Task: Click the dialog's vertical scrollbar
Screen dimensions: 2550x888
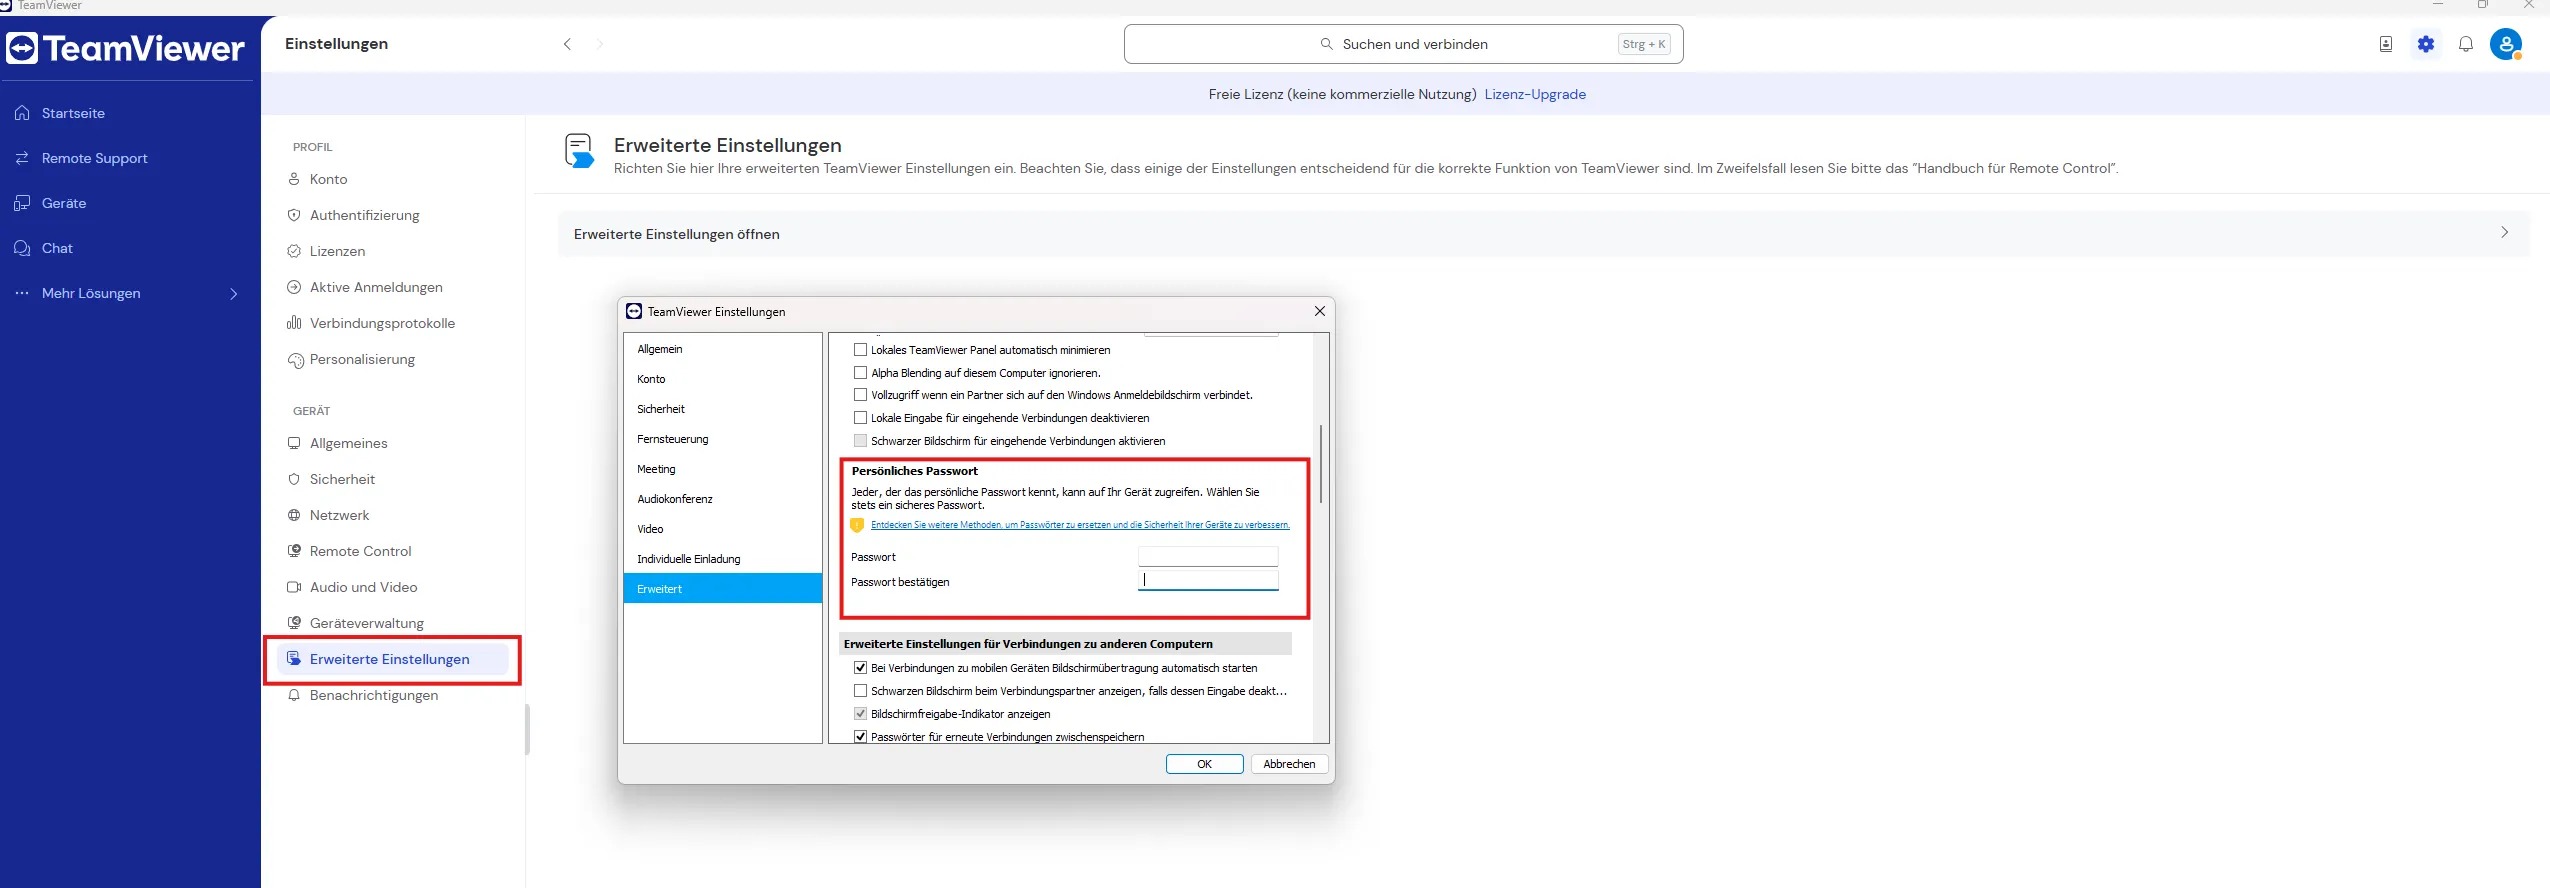Action: (x=1321, y=464)
